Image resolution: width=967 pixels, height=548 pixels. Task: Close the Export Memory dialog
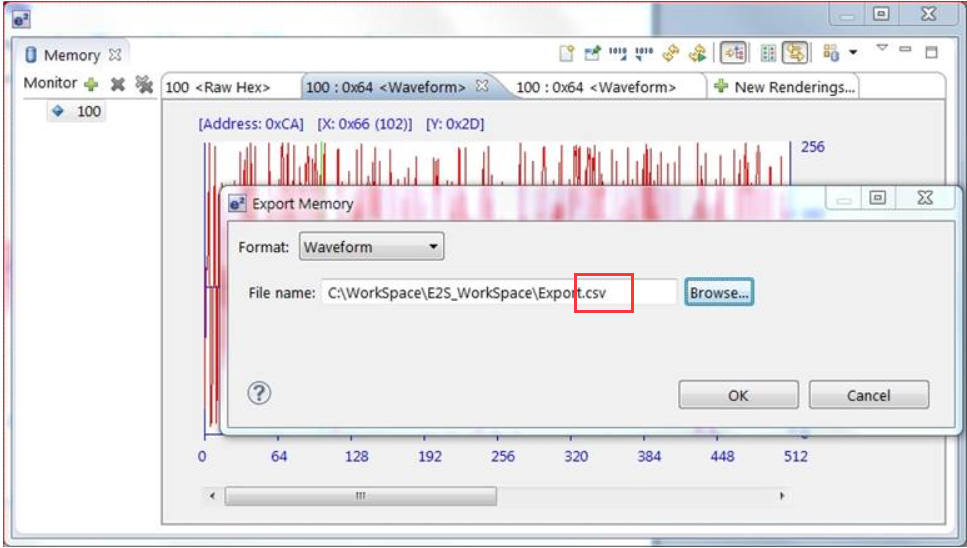[925, 197]
